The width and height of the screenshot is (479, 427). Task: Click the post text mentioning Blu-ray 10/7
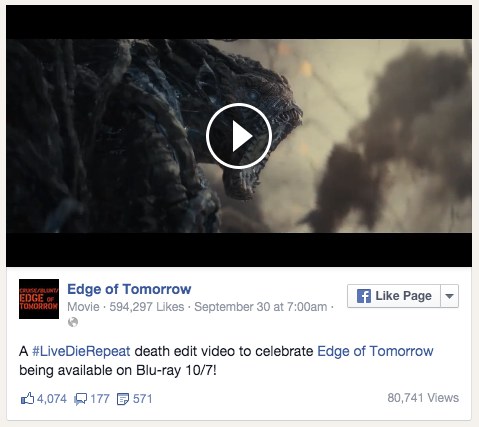[x=118, y=371]
